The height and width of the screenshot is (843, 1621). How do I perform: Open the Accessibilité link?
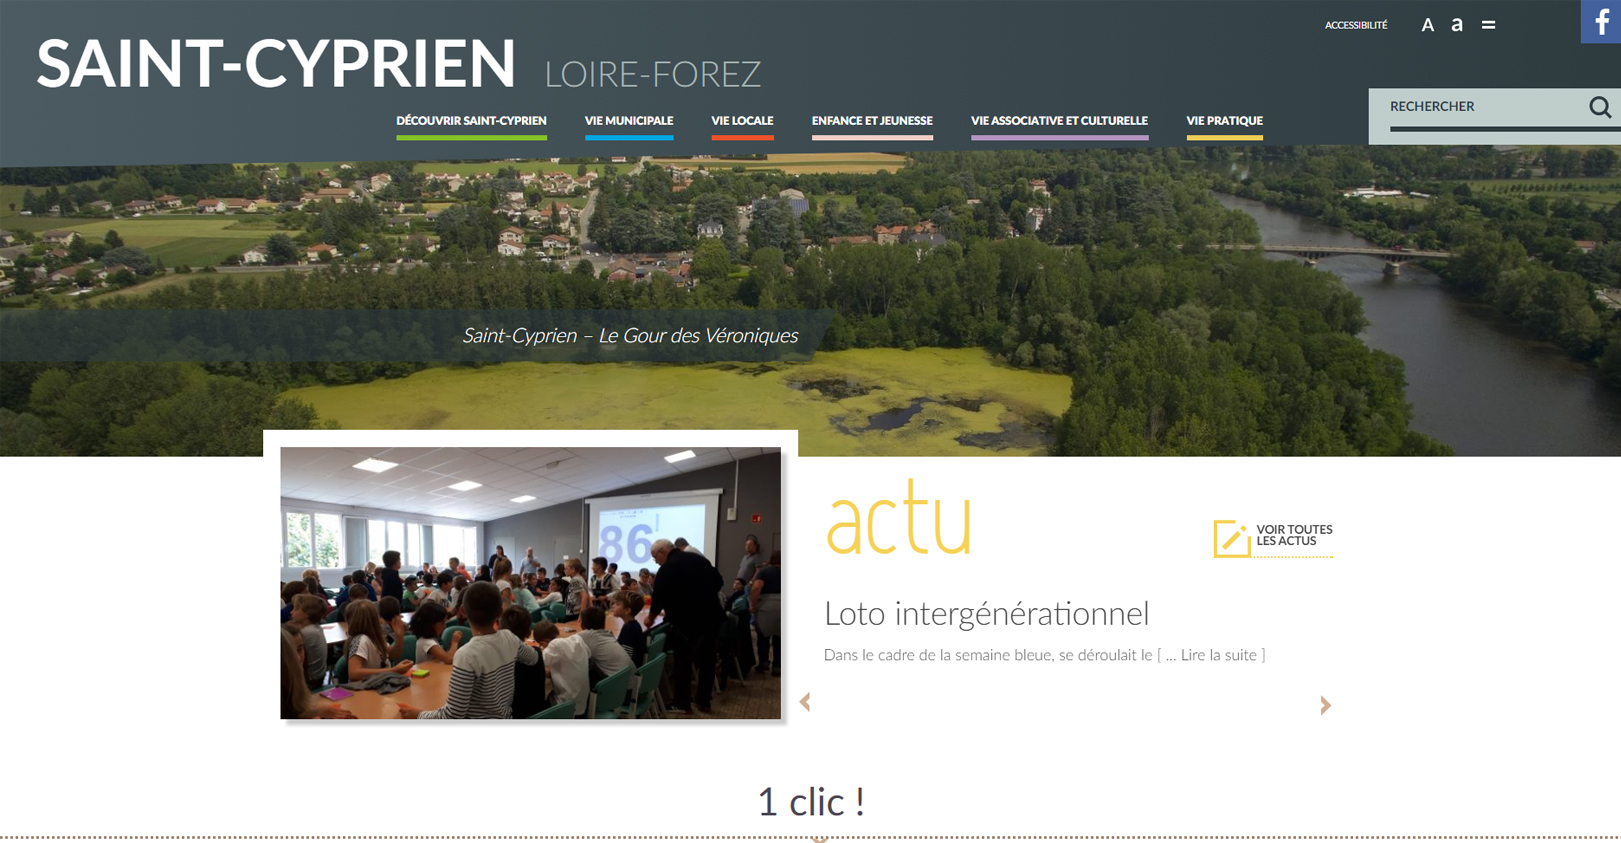[x=1356, y=25]
